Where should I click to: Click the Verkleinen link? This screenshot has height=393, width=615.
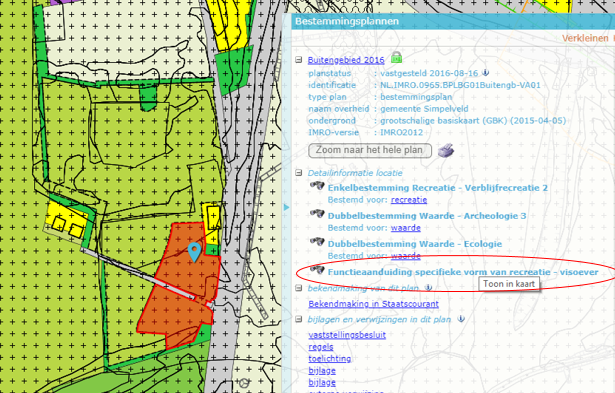(x=585, y=38)
